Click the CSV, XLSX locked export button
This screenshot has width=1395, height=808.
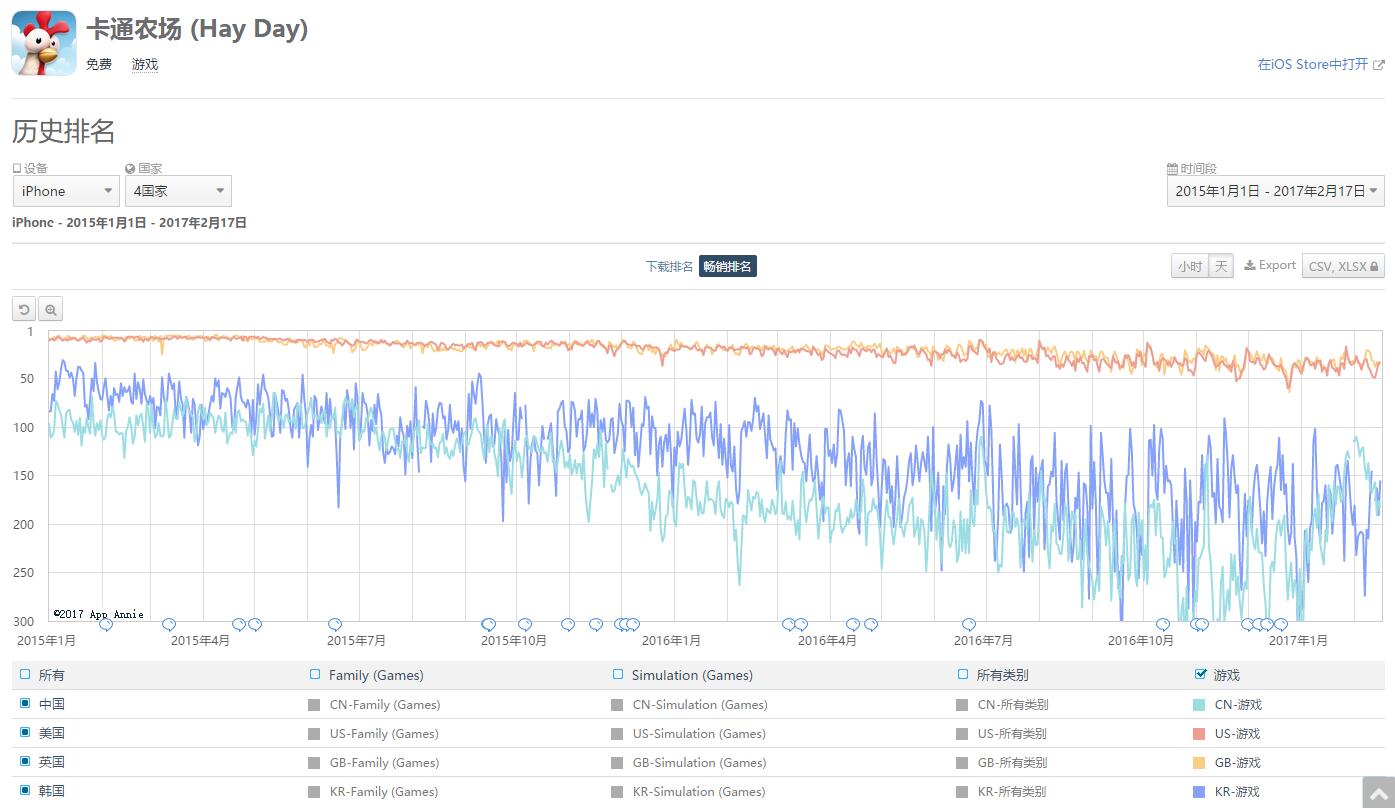coord(1343,266)
